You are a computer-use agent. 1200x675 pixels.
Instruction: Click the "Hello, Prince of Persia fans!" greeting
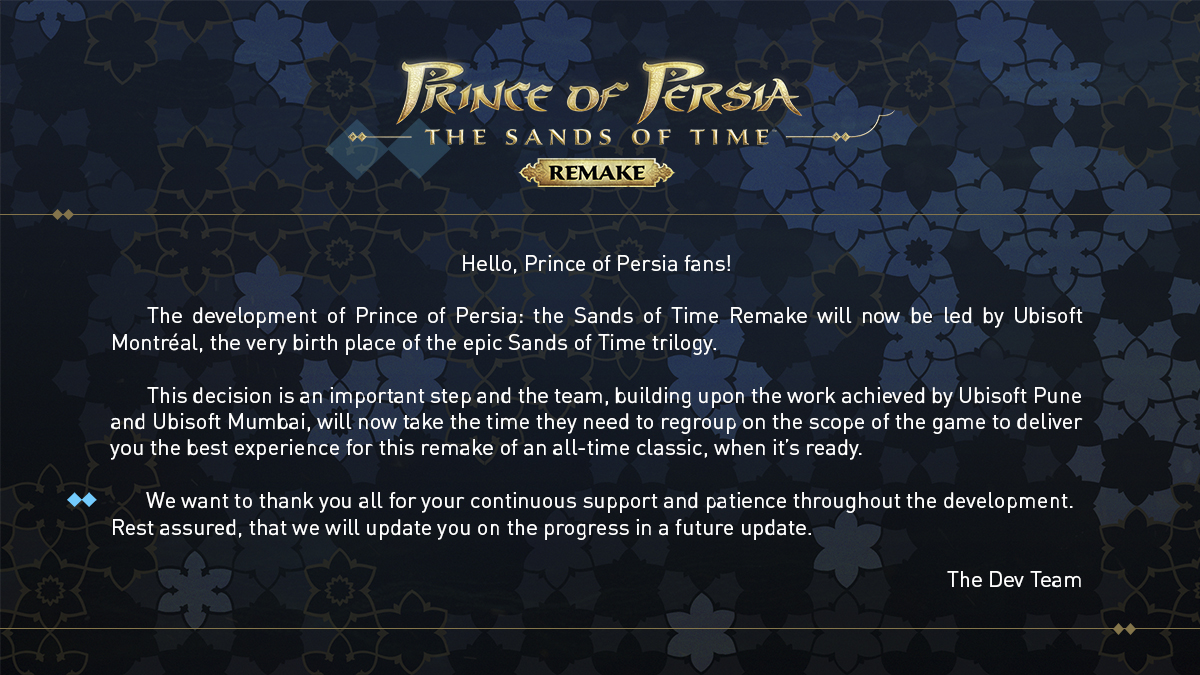(x=598, y=264)
